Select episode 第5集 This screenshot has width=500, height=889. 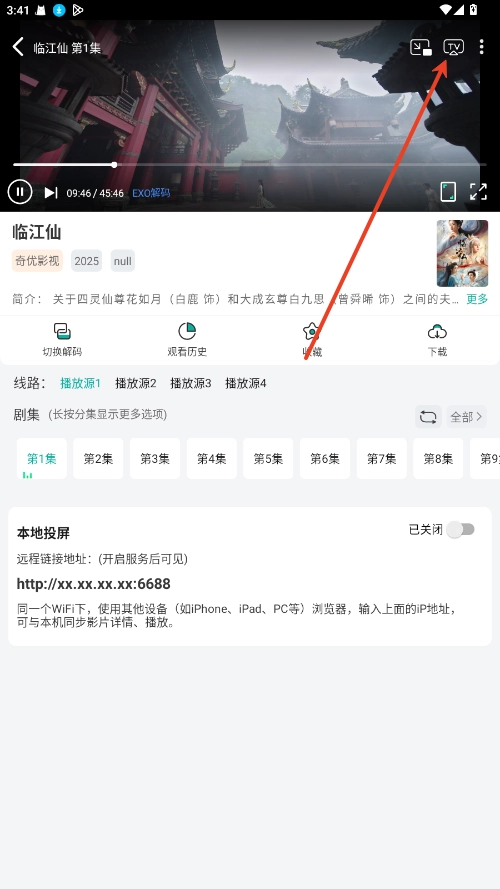coord(268,459)
